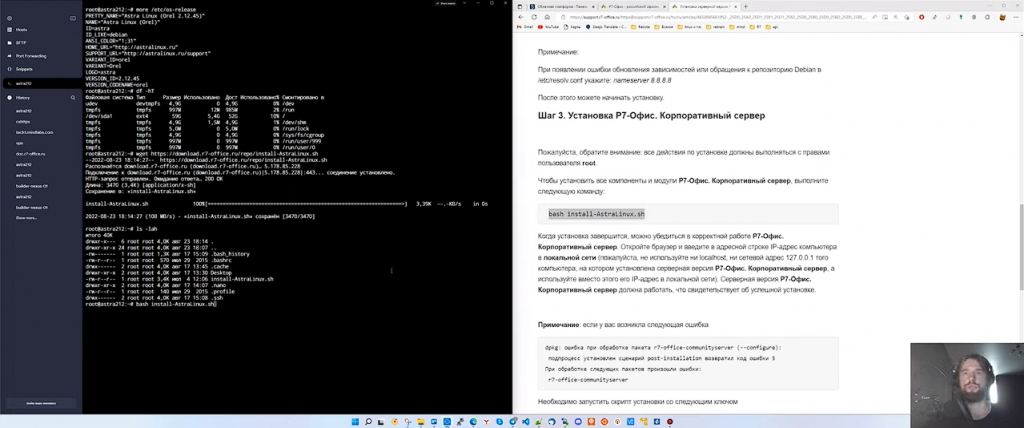
Task: Open settings gear icon at sidebar top
Action: coord(9,18)
